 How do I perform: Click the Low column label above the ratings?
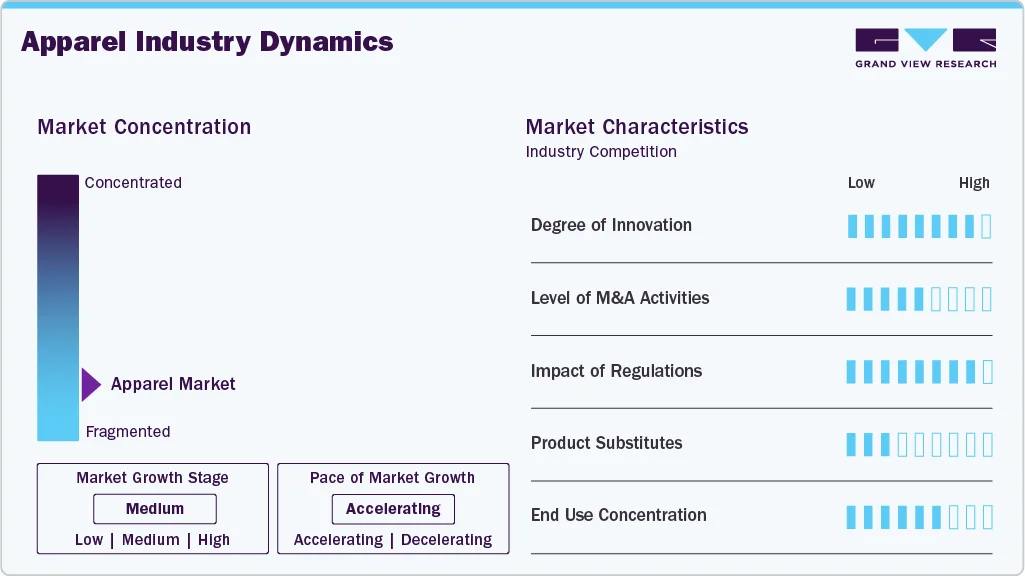point(861,183)
